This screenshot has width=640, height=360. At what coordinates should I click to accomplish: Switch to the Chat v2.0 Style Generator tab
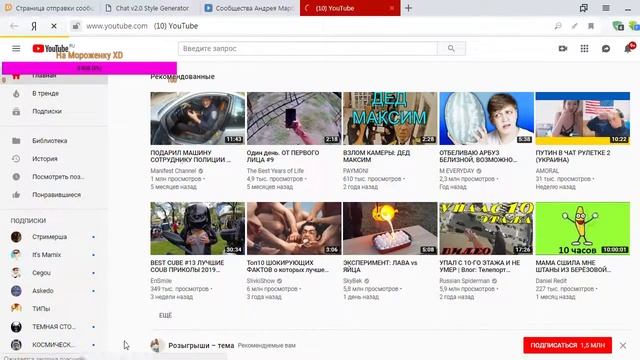(x=149, y=8)
